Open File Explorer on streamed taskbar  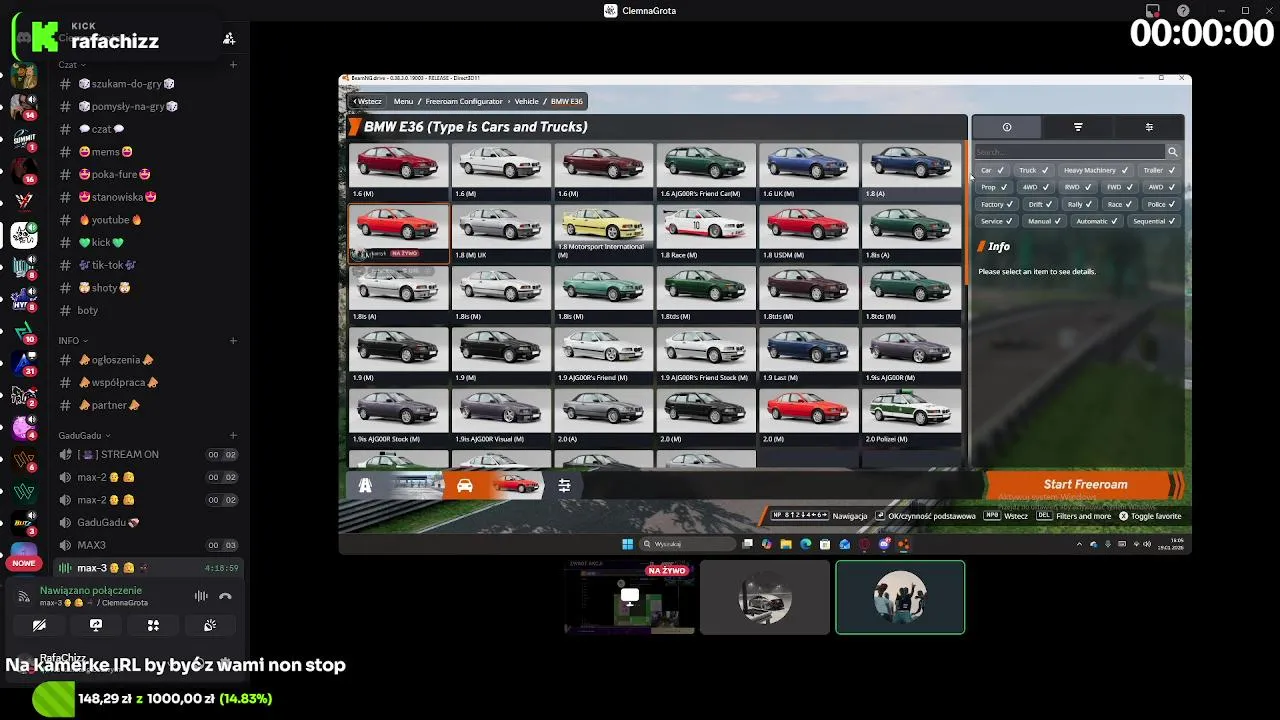tap(786, 544)
